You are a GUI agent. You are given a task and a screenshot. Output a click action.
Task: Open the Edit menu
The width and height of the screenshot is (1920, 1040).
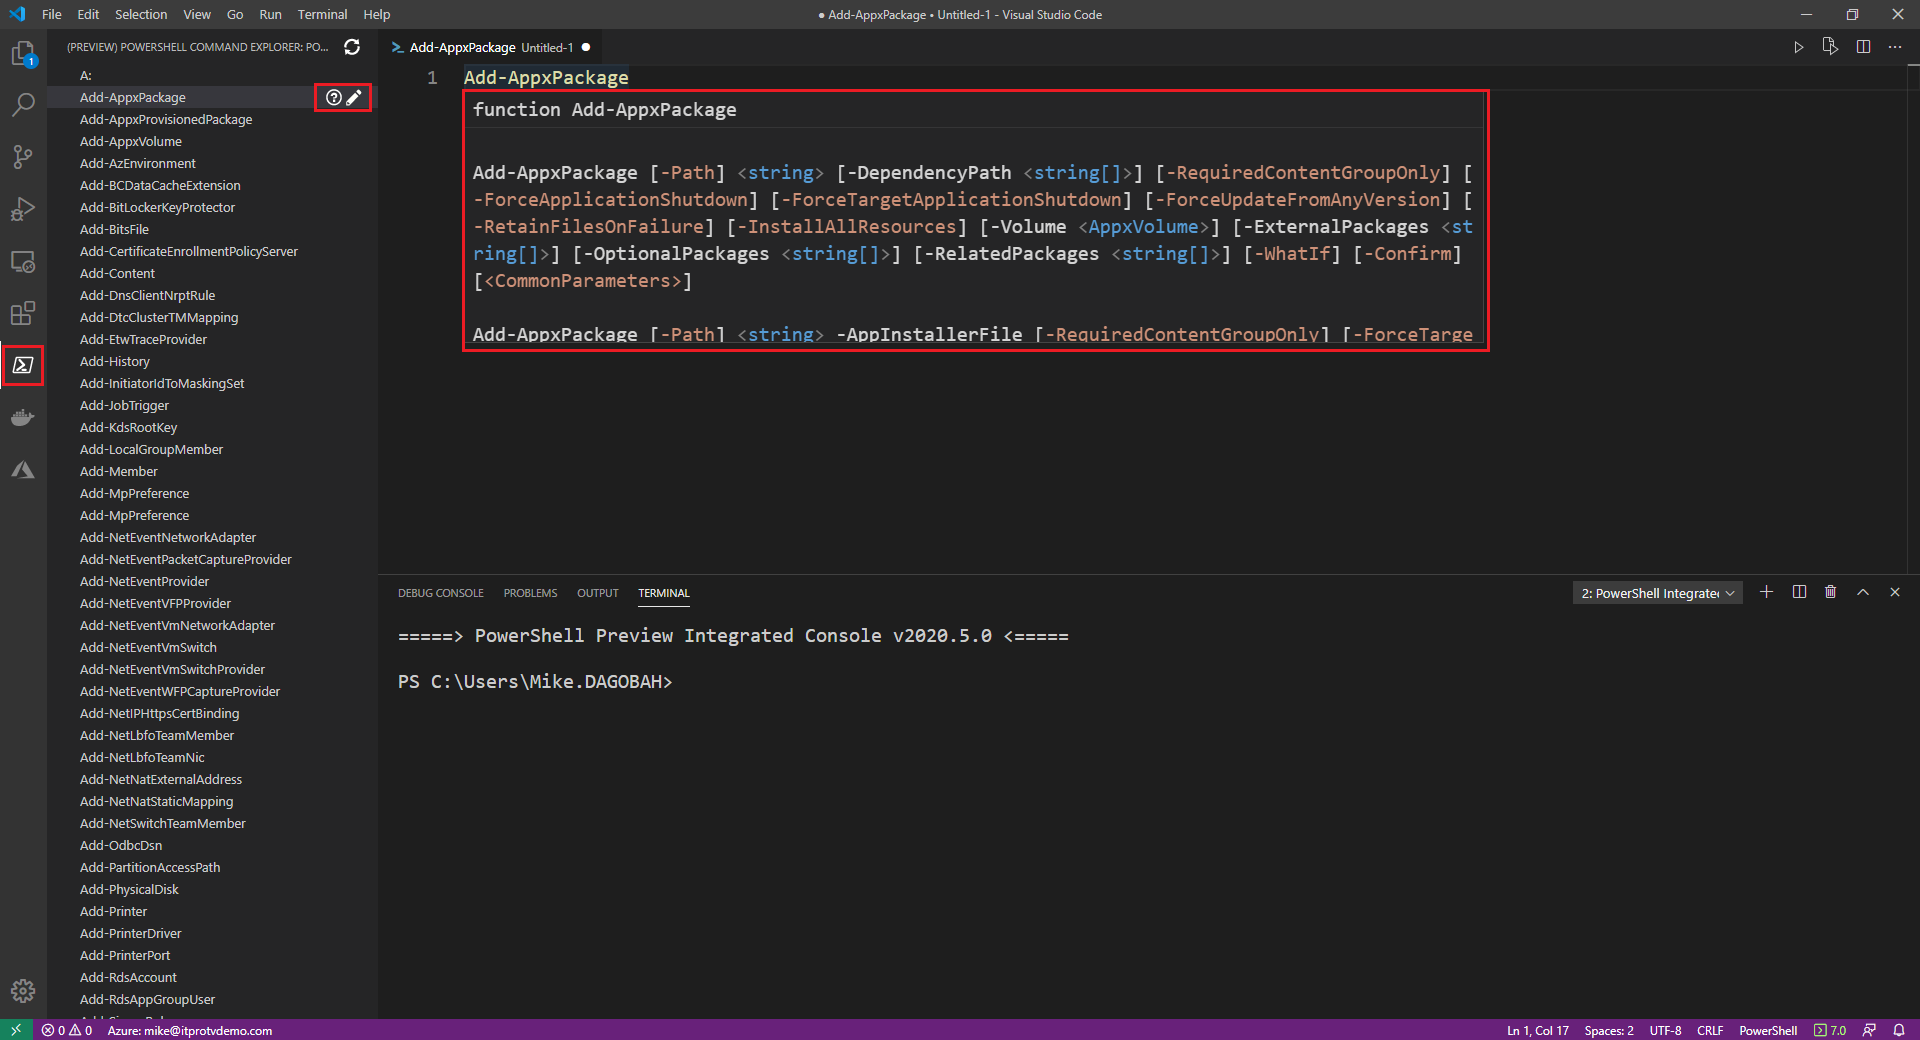click(88, 14)
